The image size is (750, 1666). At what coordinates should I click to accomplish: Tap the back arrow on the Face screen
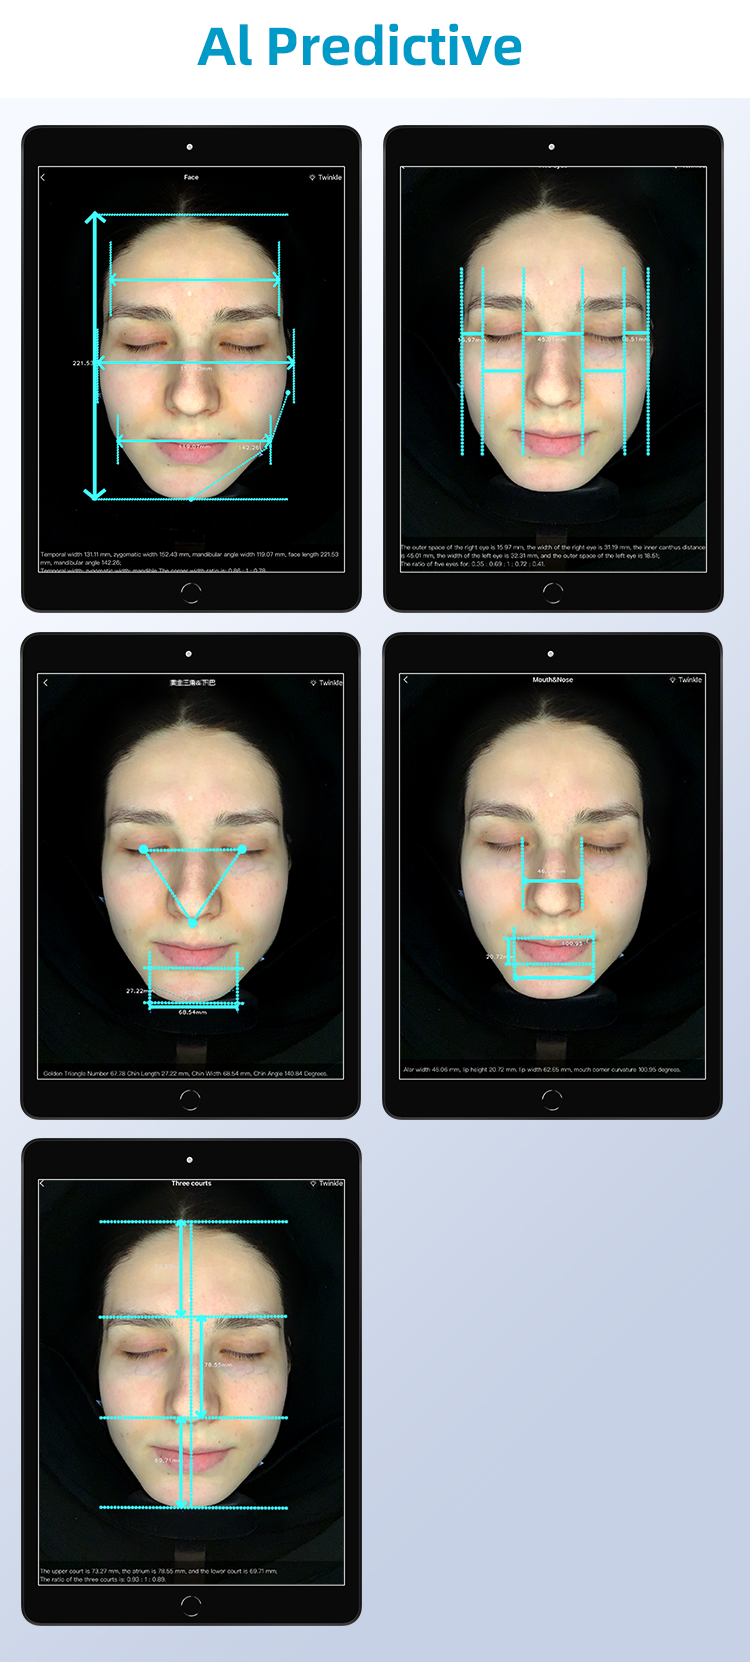(x=43, y=177)
